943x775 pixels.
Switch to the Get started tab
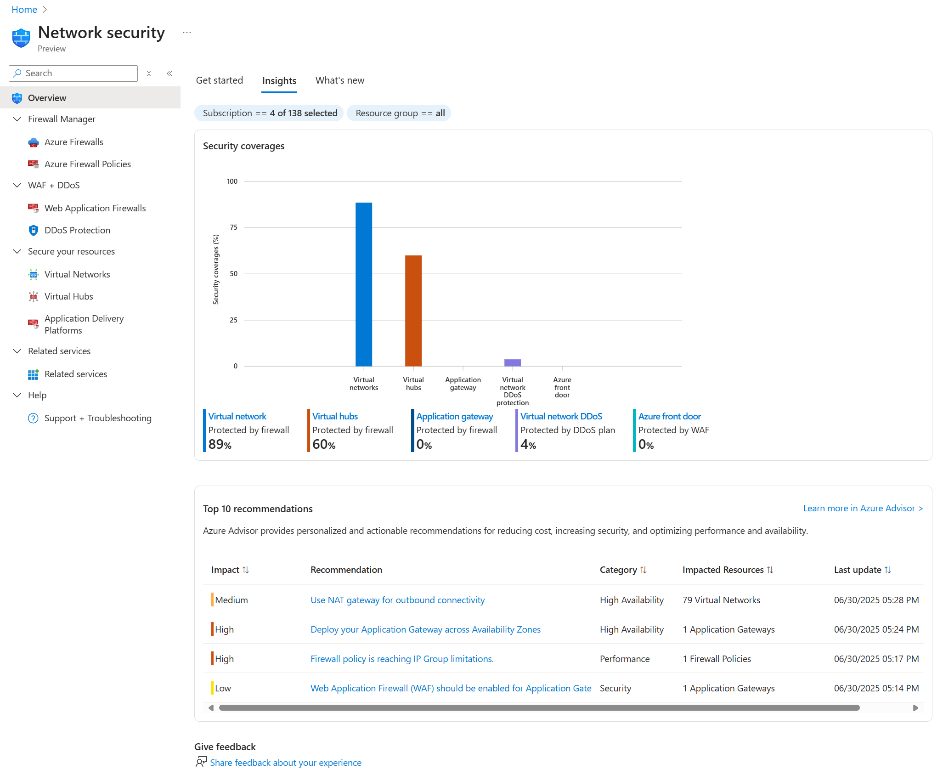(x=220, y=81)
